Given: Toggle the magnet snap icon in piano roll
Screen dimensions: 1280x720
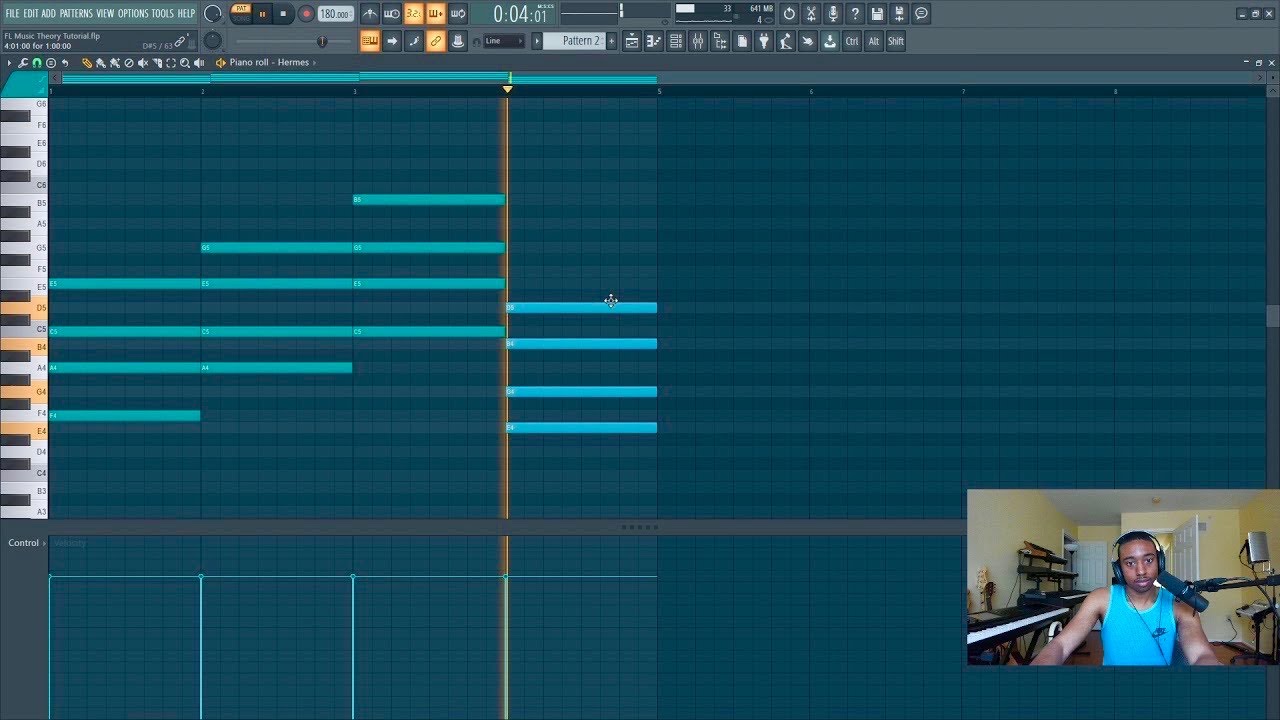Looking at the screenshot, I should (x=37, y=63).
